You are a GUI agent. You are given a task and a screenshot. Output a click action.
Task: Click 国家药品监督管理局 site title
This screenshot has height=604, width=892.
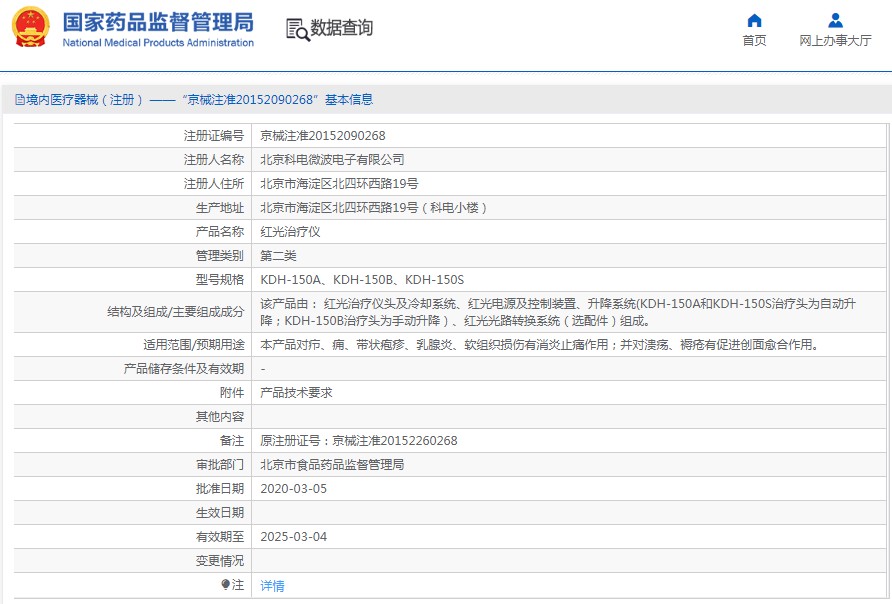click(158, 22)
